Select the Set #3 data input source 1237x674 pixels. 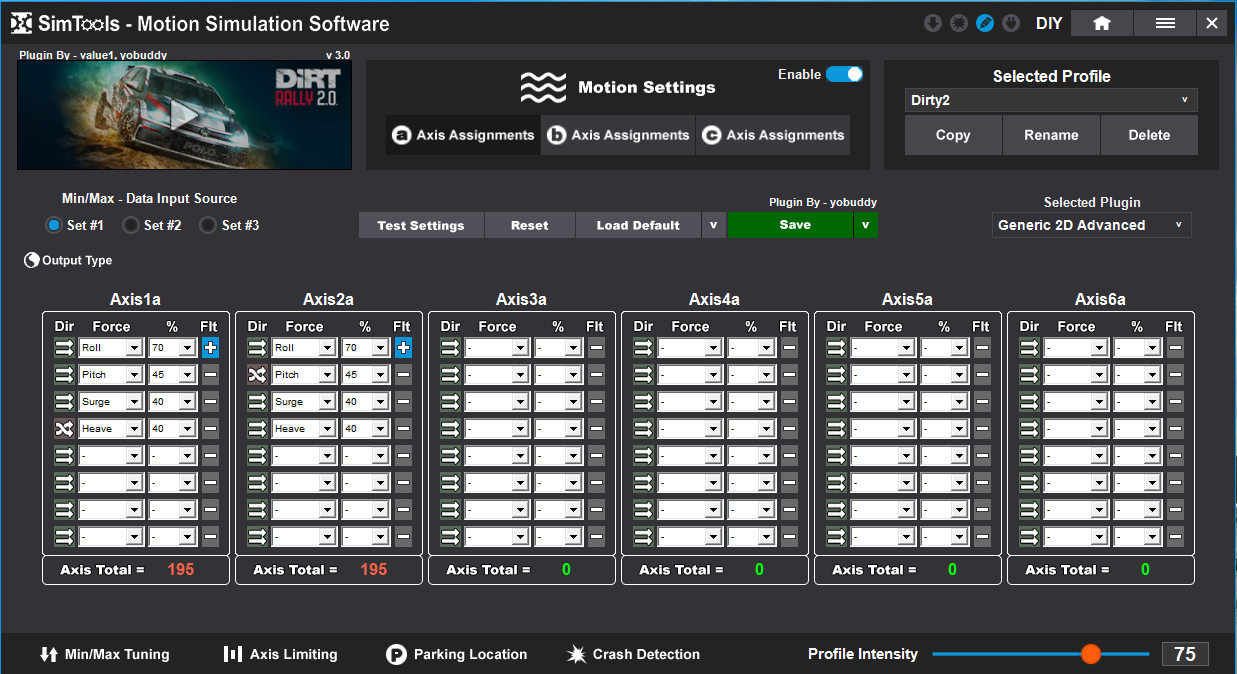click(x=208, y=225)
